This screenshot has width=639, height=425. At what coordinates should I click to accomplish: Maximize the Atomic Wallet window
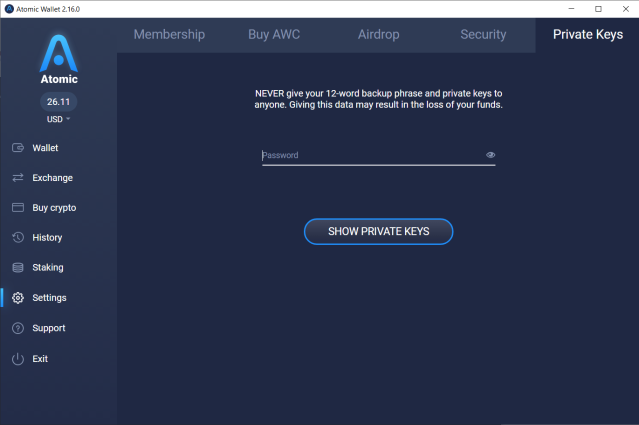coord(598,9)
